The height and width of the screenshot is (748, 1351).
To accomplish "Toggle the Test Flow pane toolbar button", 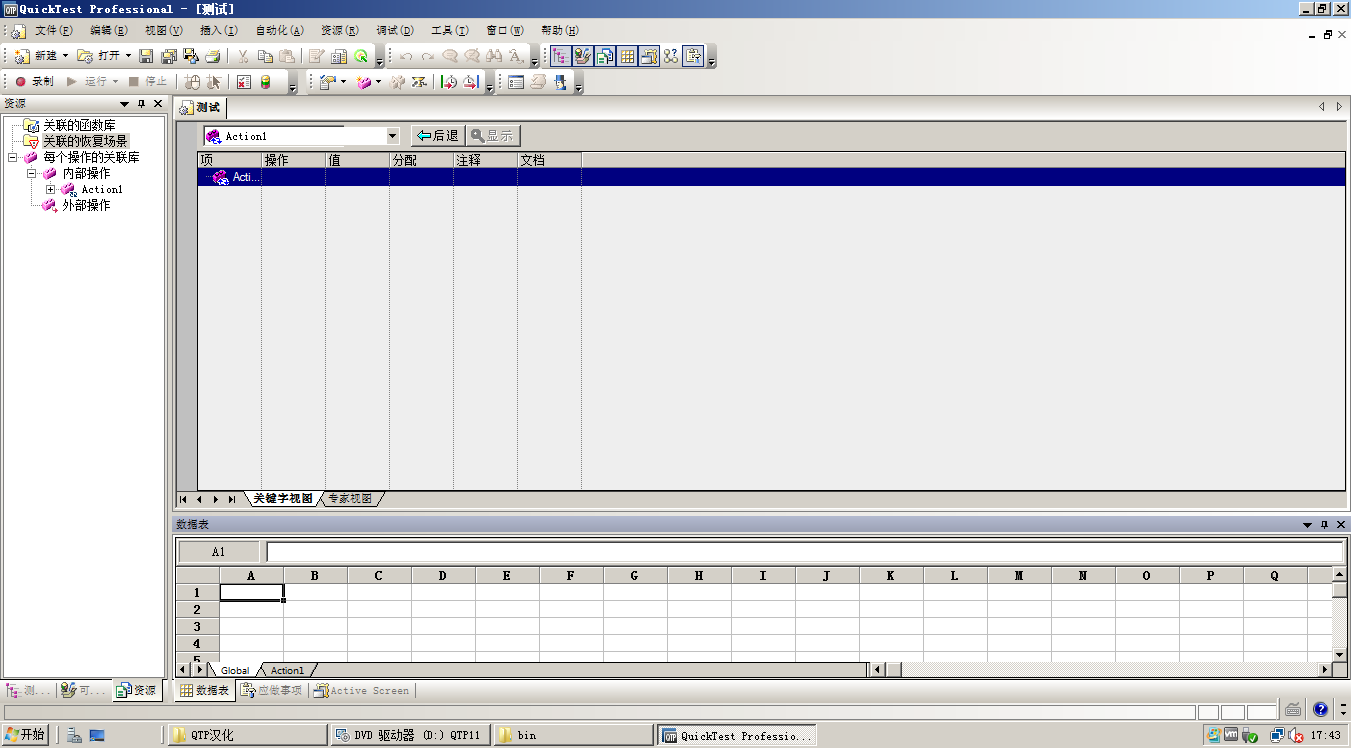I will coord(559,56).
